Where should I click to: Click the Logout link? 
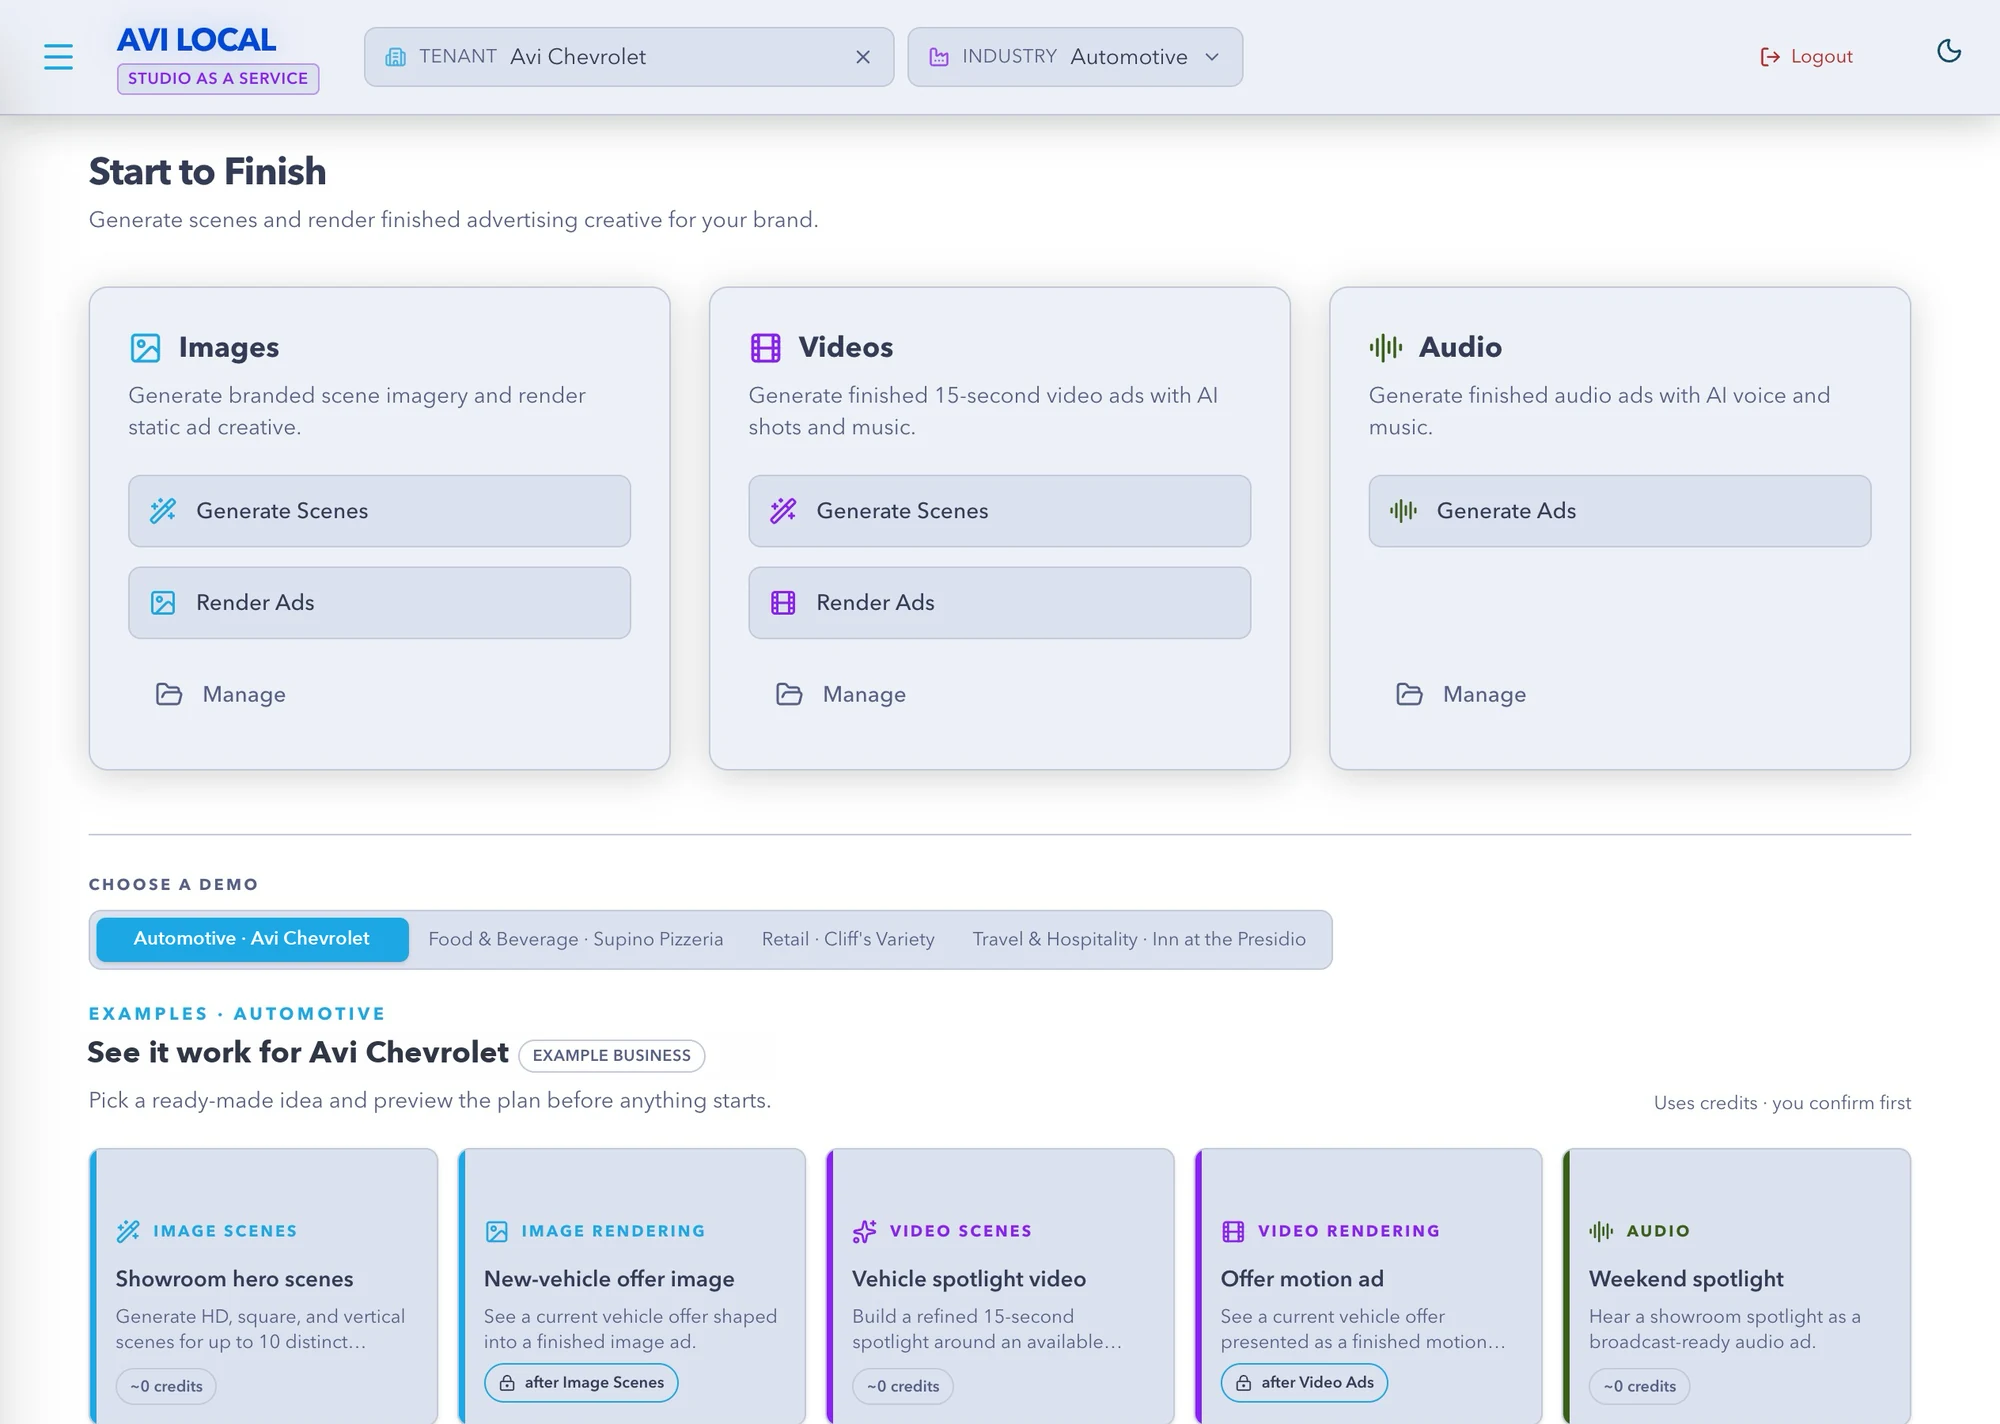[1807, 57]
